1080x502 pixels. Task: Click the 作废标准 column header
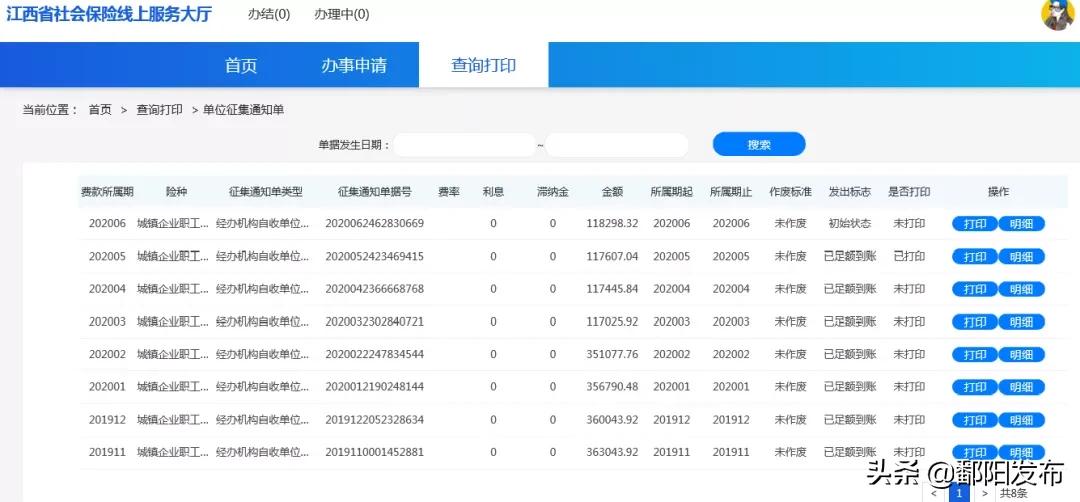coord(790,192)
